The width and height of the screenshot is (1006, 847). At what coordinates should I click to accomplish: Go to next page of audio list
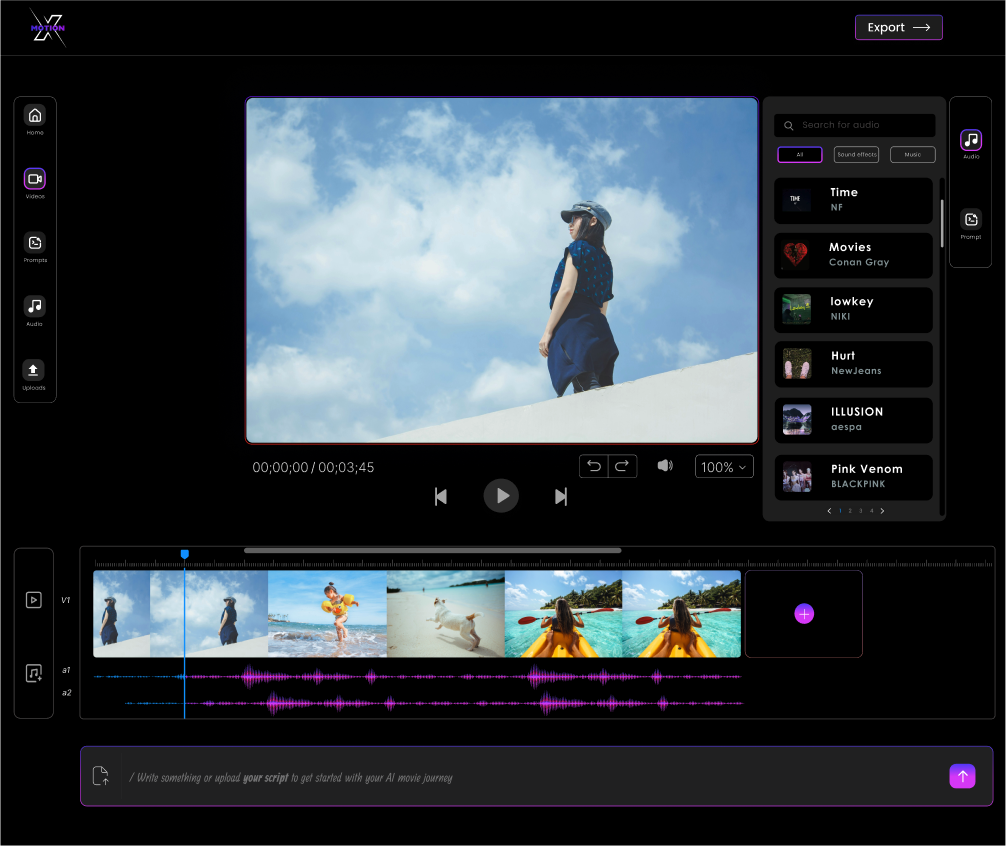pos(882,511)
